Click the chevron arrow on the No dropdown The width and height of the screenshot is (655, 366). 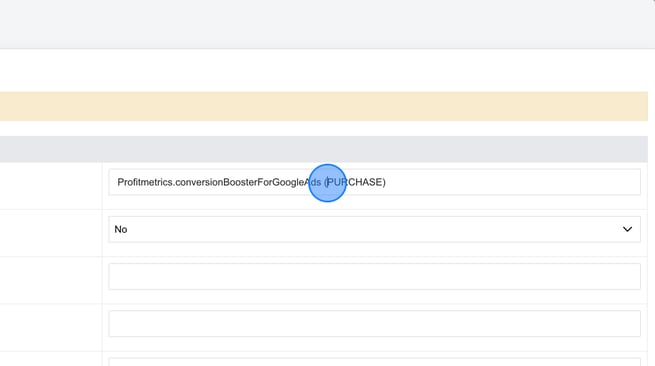(627, 229)
